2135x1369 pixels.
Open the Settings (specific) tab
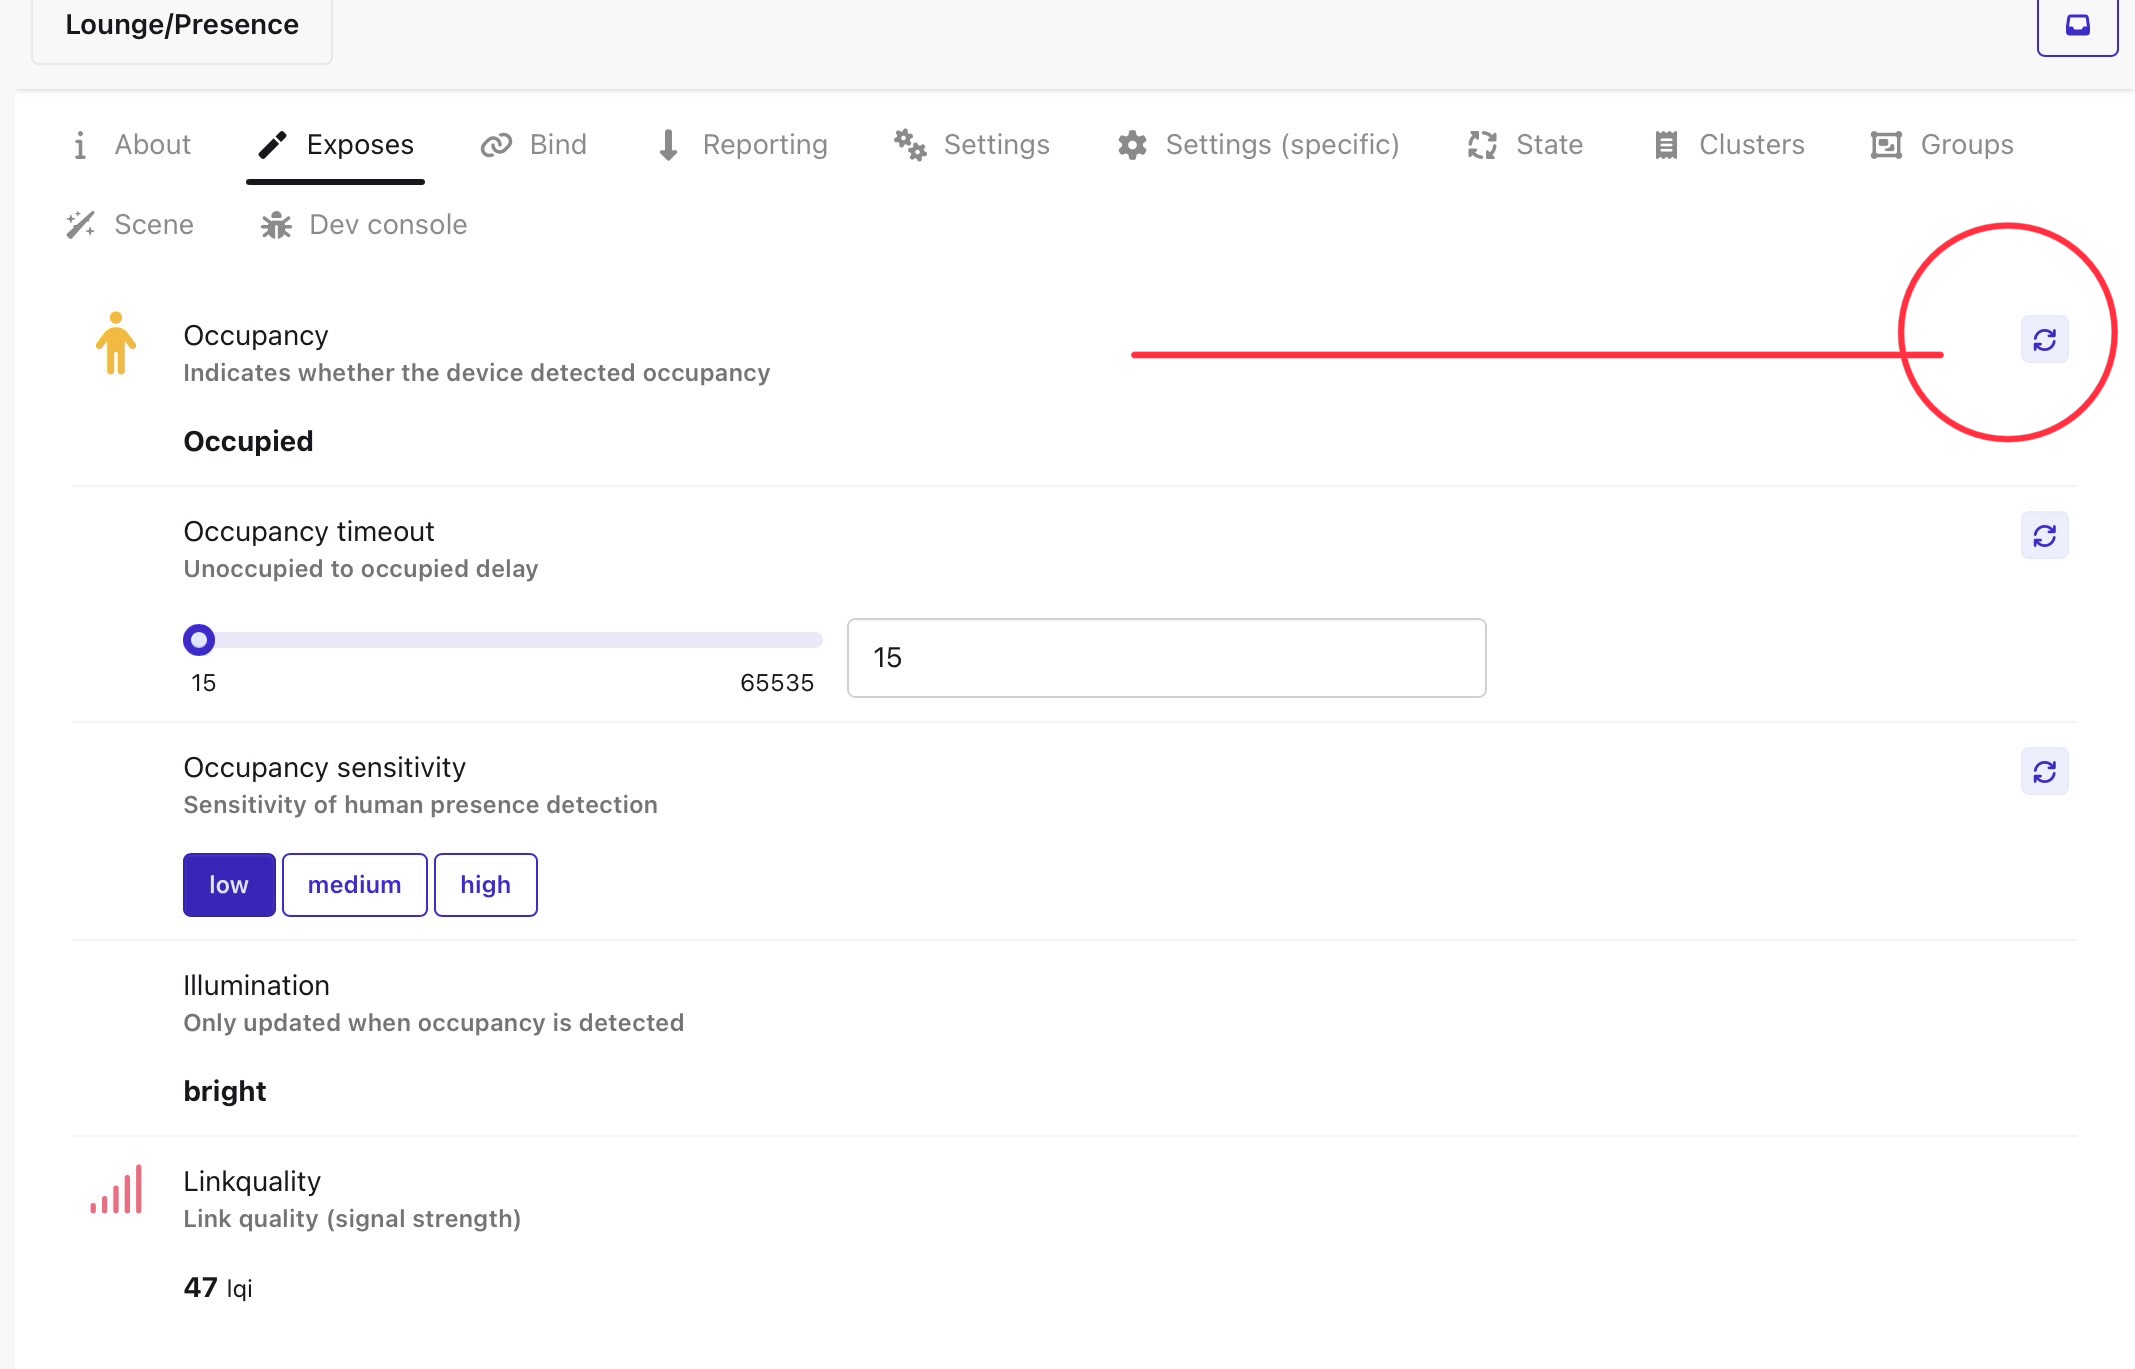tap(1258, 145)
